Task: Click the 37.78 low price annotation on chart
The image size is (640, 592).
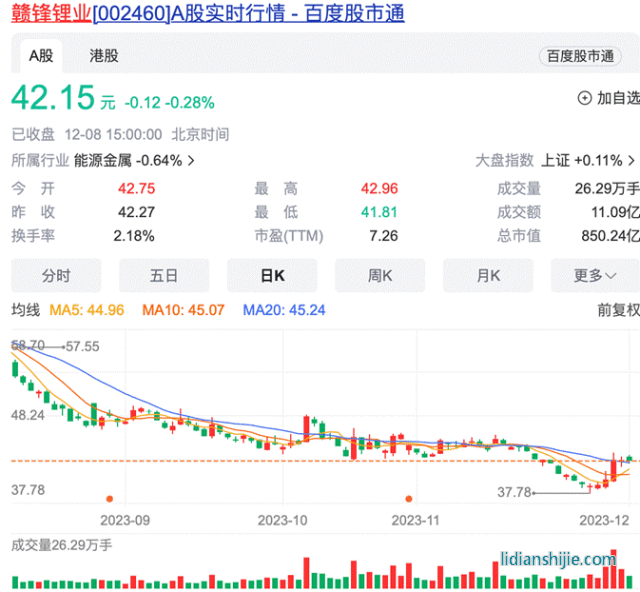Action: point(513,492)
